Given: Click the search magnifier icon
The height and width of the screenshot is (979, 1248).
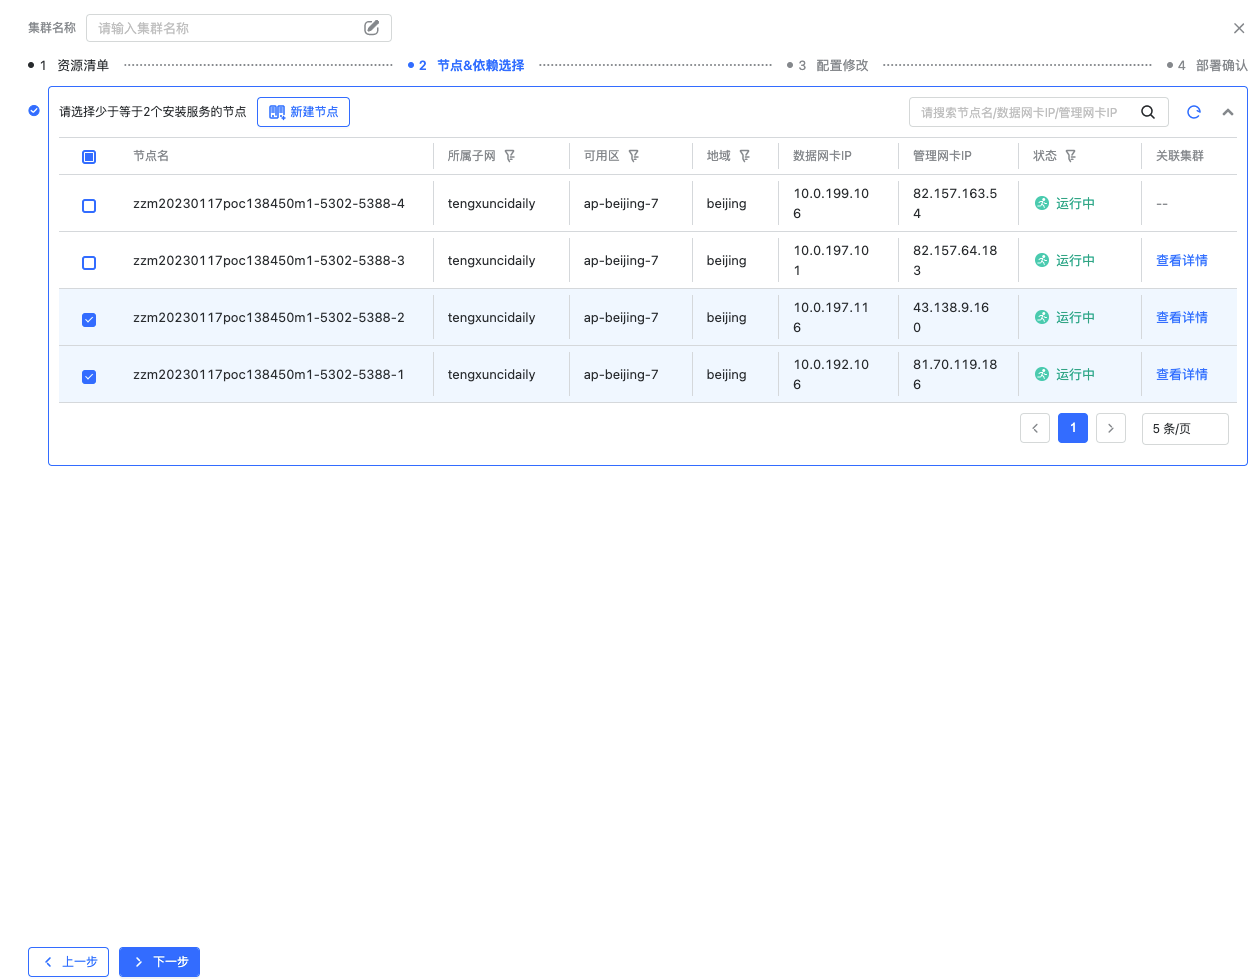Looking at the screenshot, I should click(1148, 112).
